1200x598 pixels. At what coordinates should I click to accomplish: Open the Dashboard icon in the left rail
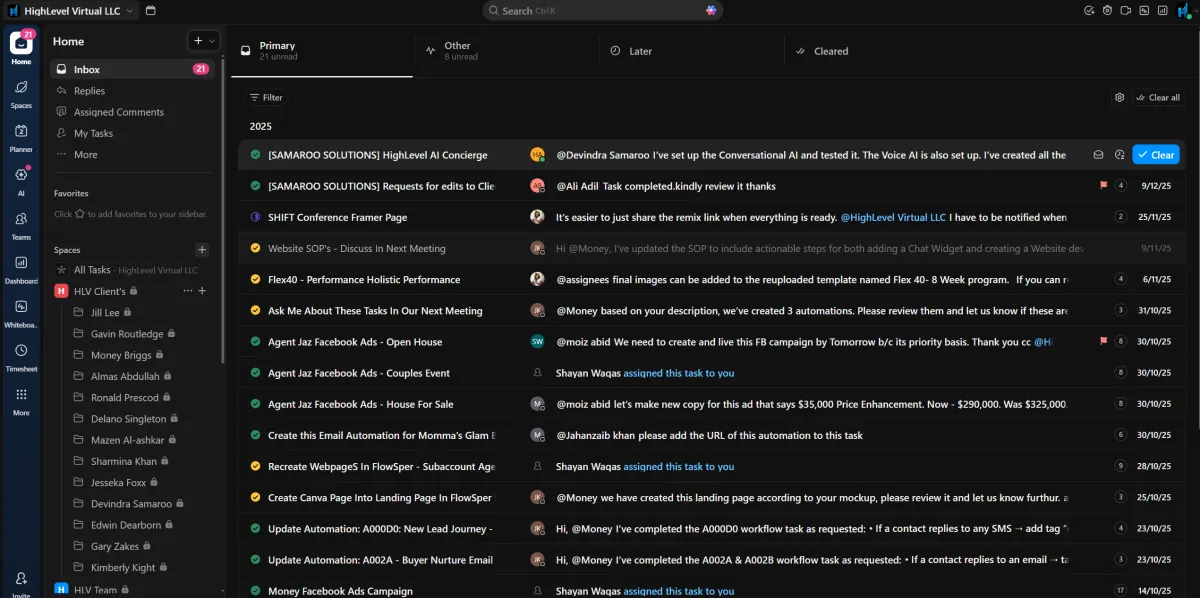point(21,262)
